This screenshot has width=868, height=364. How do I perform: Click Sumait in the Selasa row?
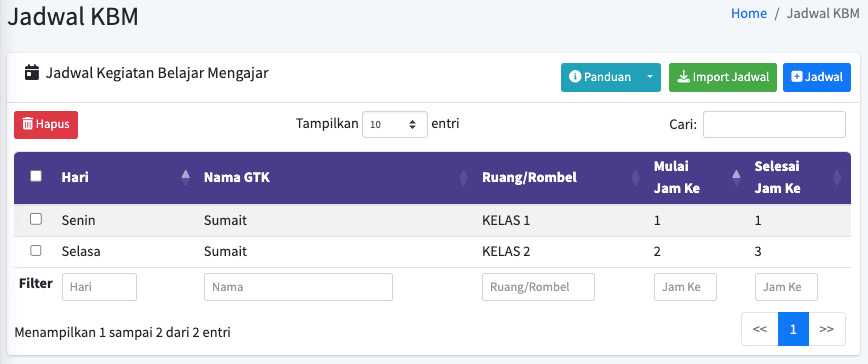pos(225,252)
